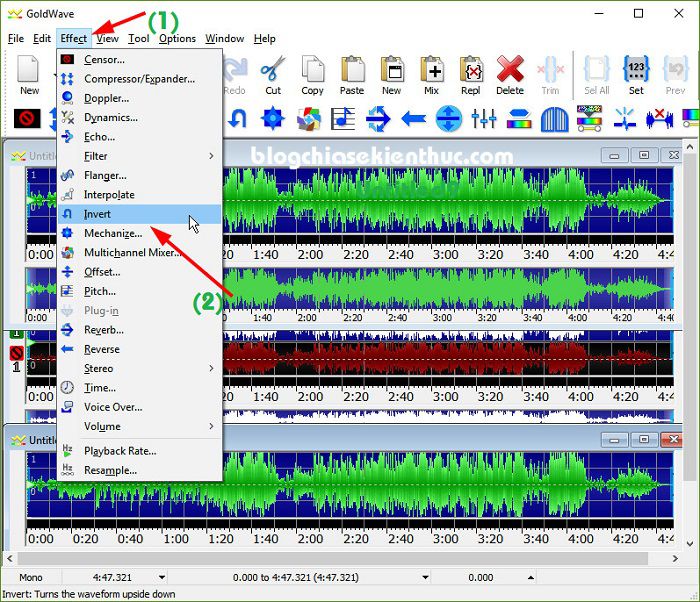Click the Offset round blue icon

pyautogui.click(x=449, y=119)
